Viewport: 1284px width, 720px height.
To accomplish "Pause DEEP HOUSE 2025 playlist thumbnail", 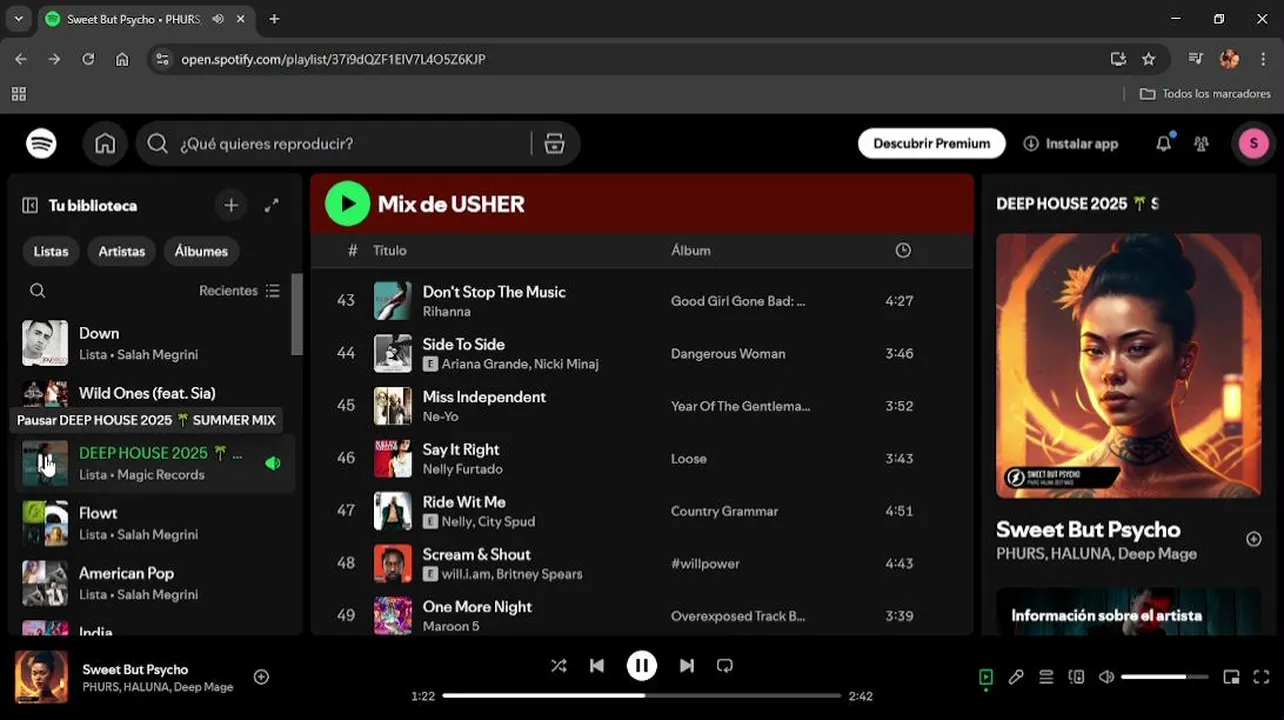I will 45,463.
